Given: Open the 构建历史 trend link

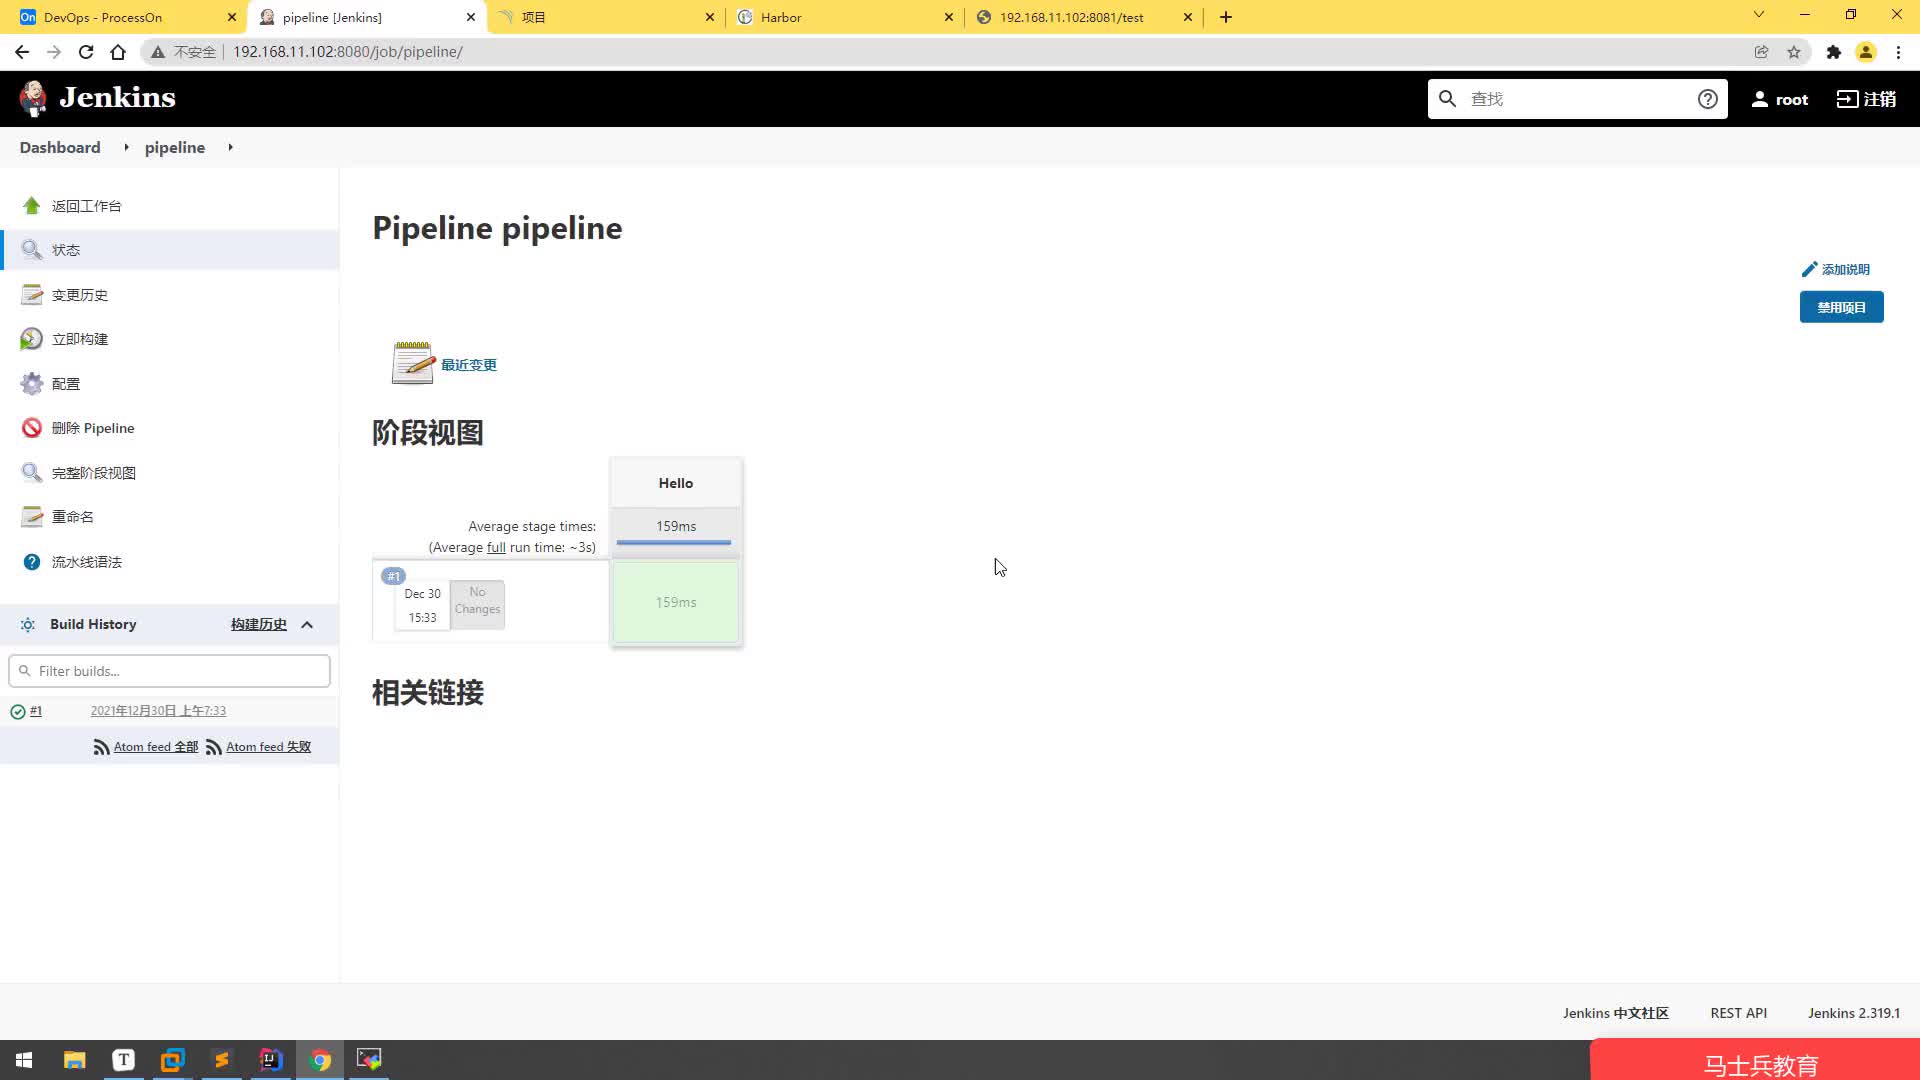Looking at the screenshot, I should (259, 624).
